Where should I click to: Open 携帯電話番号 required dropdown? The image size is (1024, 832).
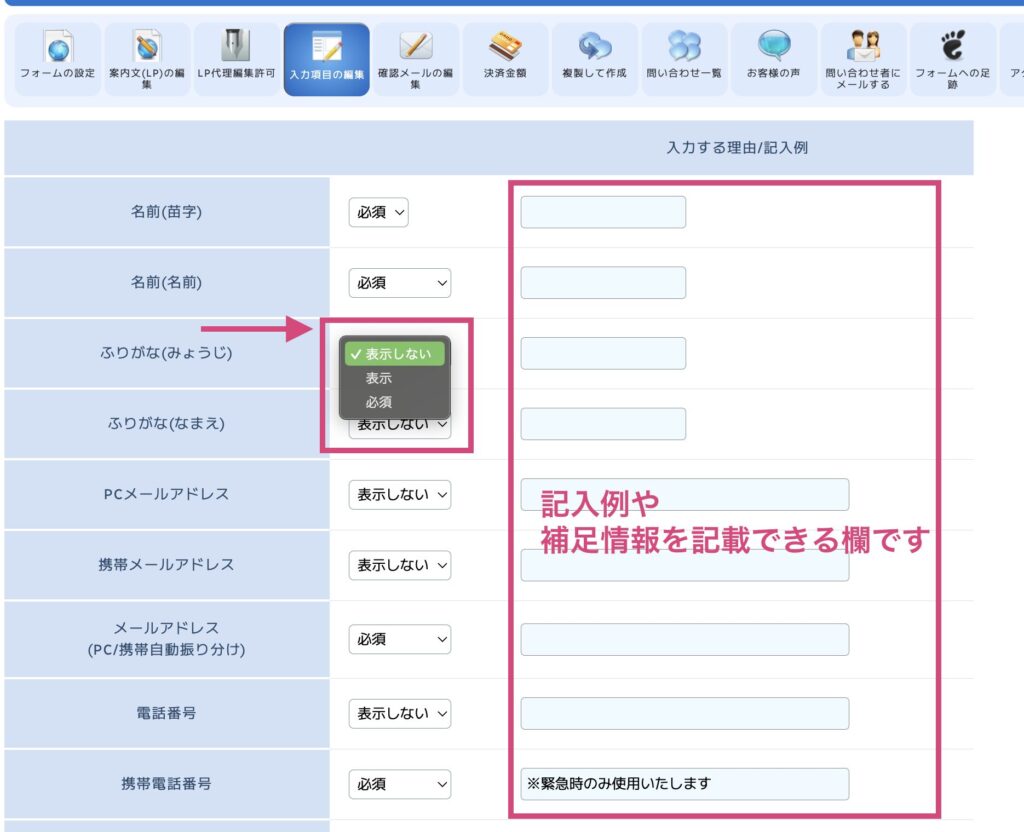pyautogui.click(x=399, y=785)
